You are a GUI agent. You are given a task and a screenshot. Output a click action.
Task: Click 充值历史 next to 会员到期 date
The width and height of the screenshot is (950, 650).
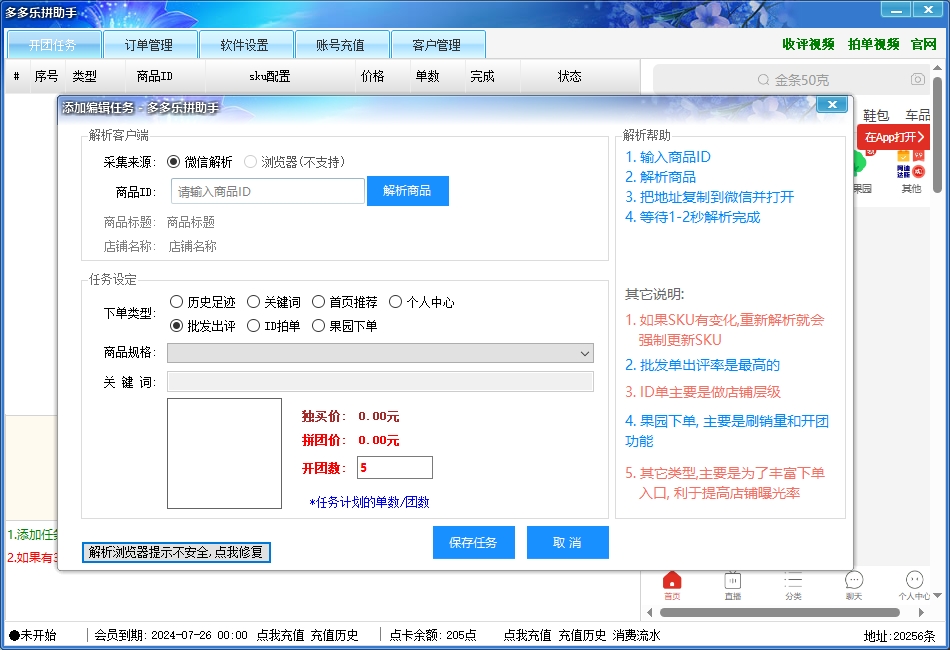(334, 635)
